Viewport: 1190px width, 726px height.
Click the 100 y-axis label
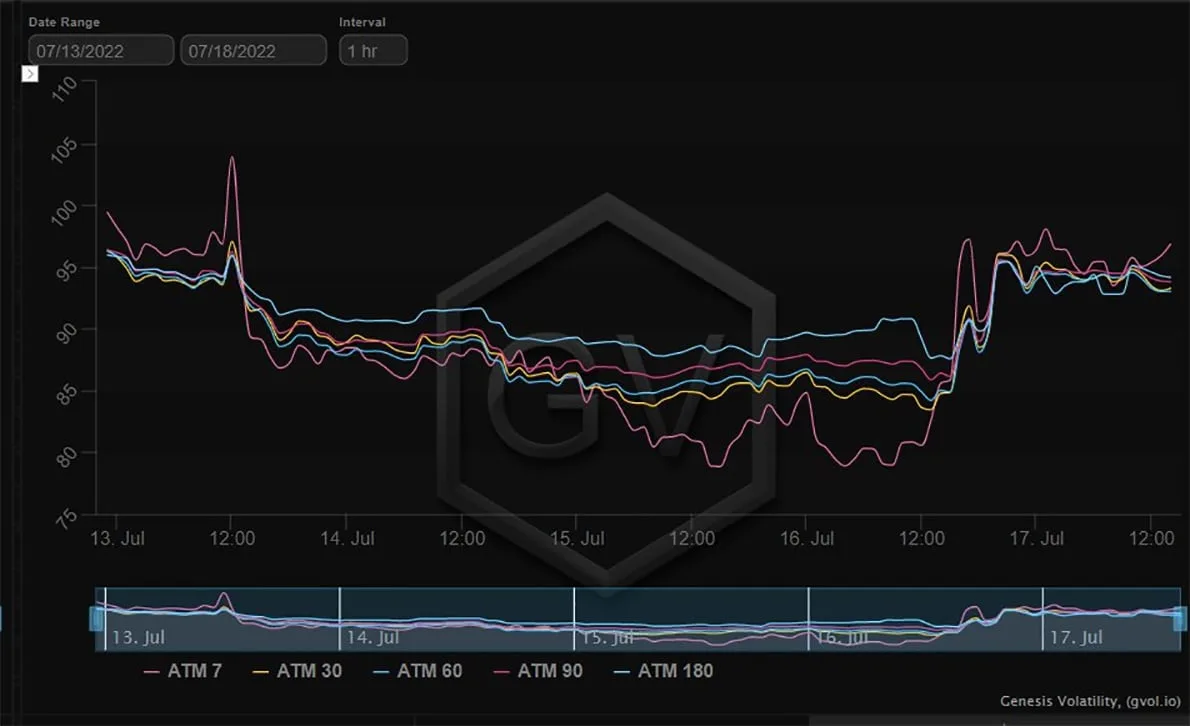[x=65, y=212]
